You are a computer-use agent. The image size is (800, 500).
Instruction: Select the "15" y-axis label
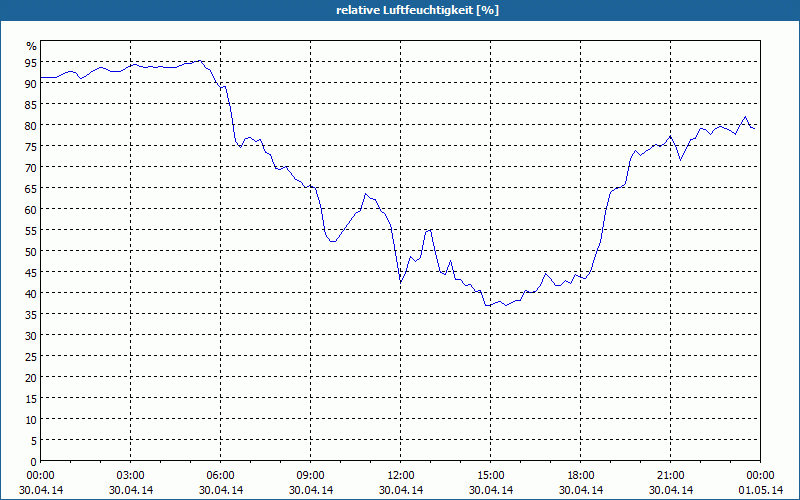pyautogui.click(x=31, y=398)
